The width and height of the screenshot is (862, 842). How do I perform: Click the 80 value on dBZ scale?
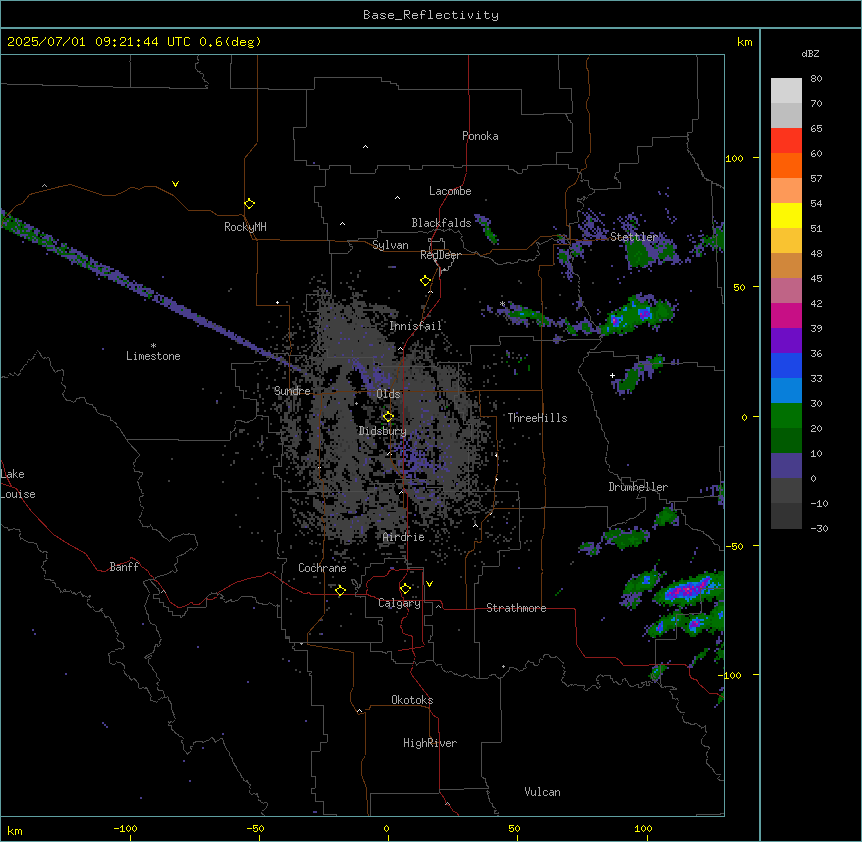point(816,79)
